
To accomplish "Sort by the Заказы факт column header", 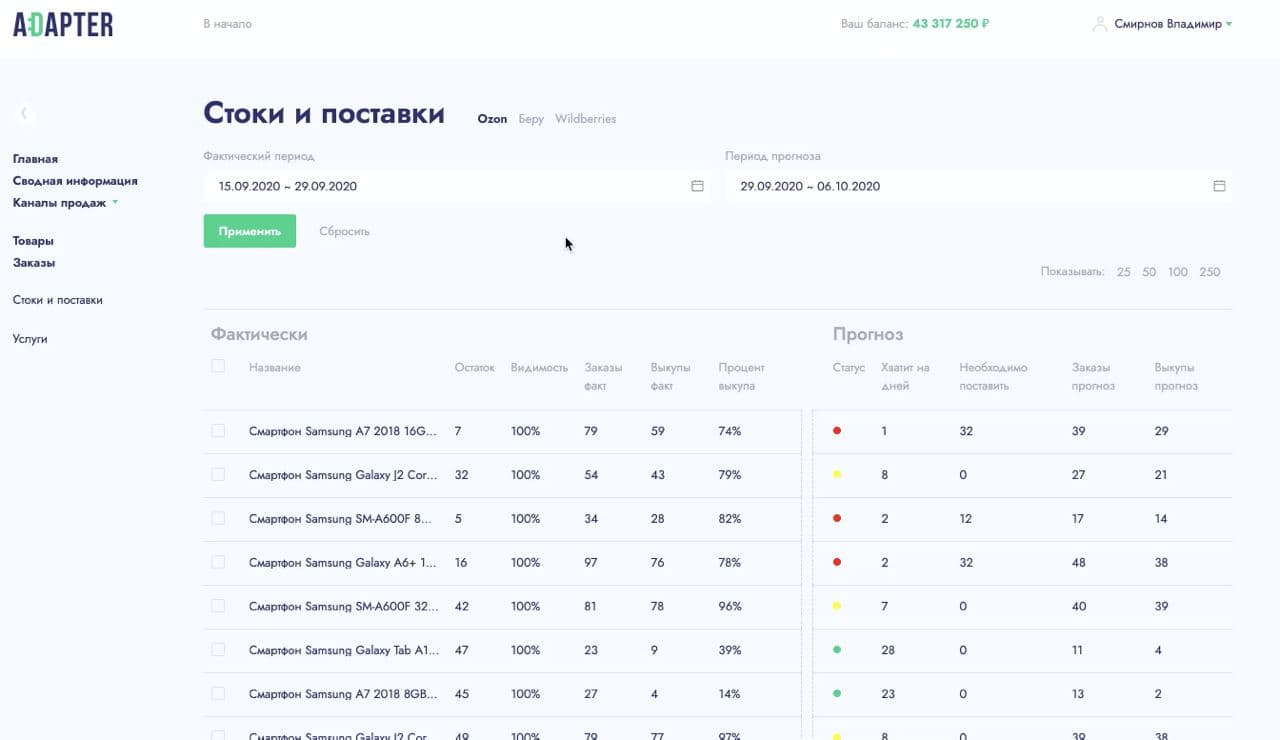I will 601,376.
